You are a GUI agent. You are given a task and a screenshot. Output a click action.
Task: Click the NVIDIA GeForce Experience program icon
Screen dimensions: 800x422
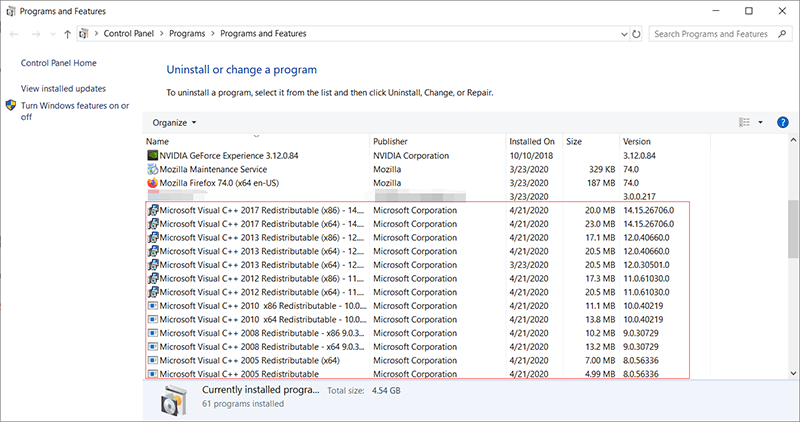153,155
